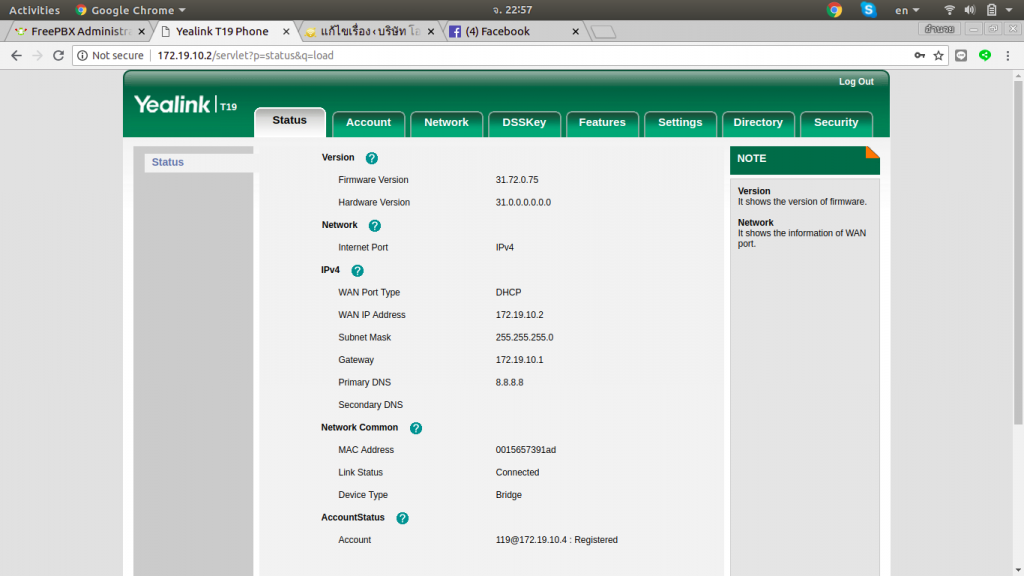1024x576 pixels.
Task: Close the Yealink T19 Phone tab
Action: tap(286, 31)
